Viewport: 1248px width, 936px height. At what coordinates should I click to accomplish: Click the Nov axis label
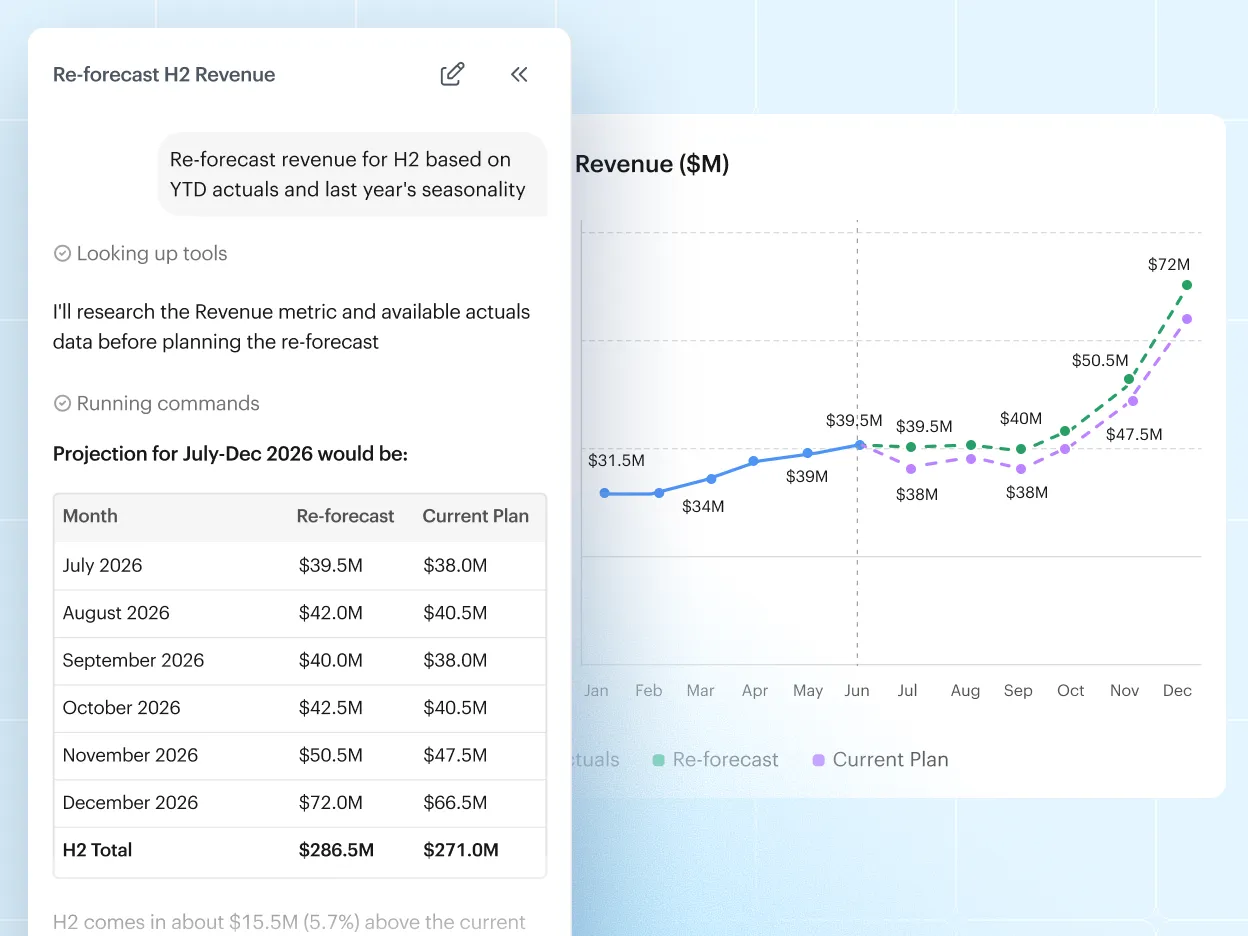1124,691
